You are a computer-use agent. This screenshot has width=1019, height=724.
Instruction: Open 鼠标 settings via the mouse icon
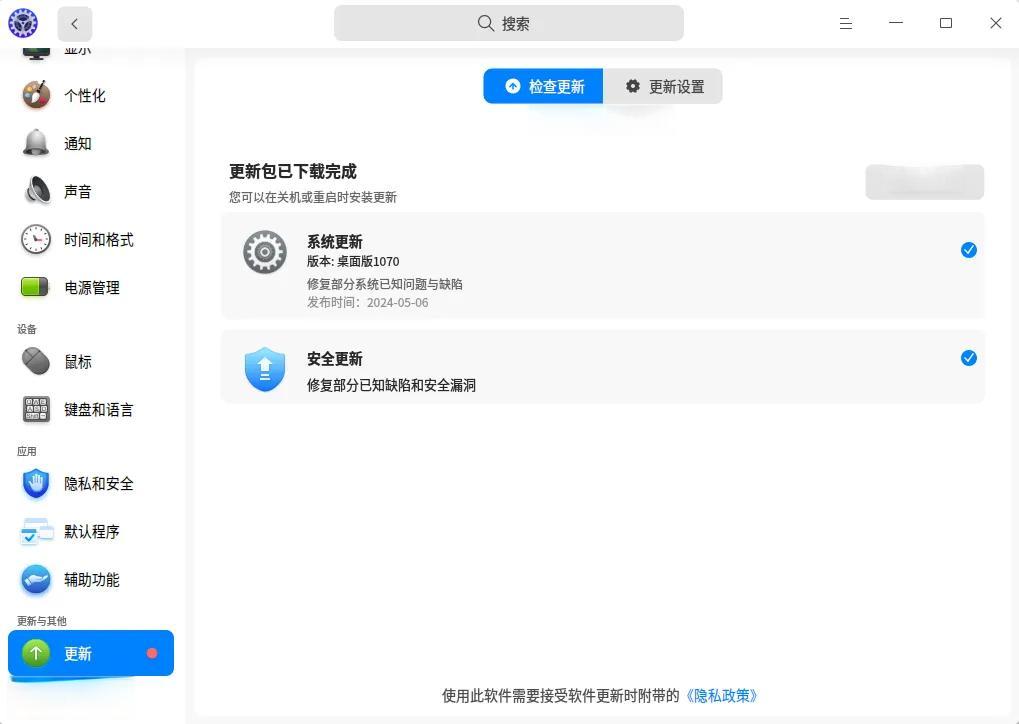[36, 361]
